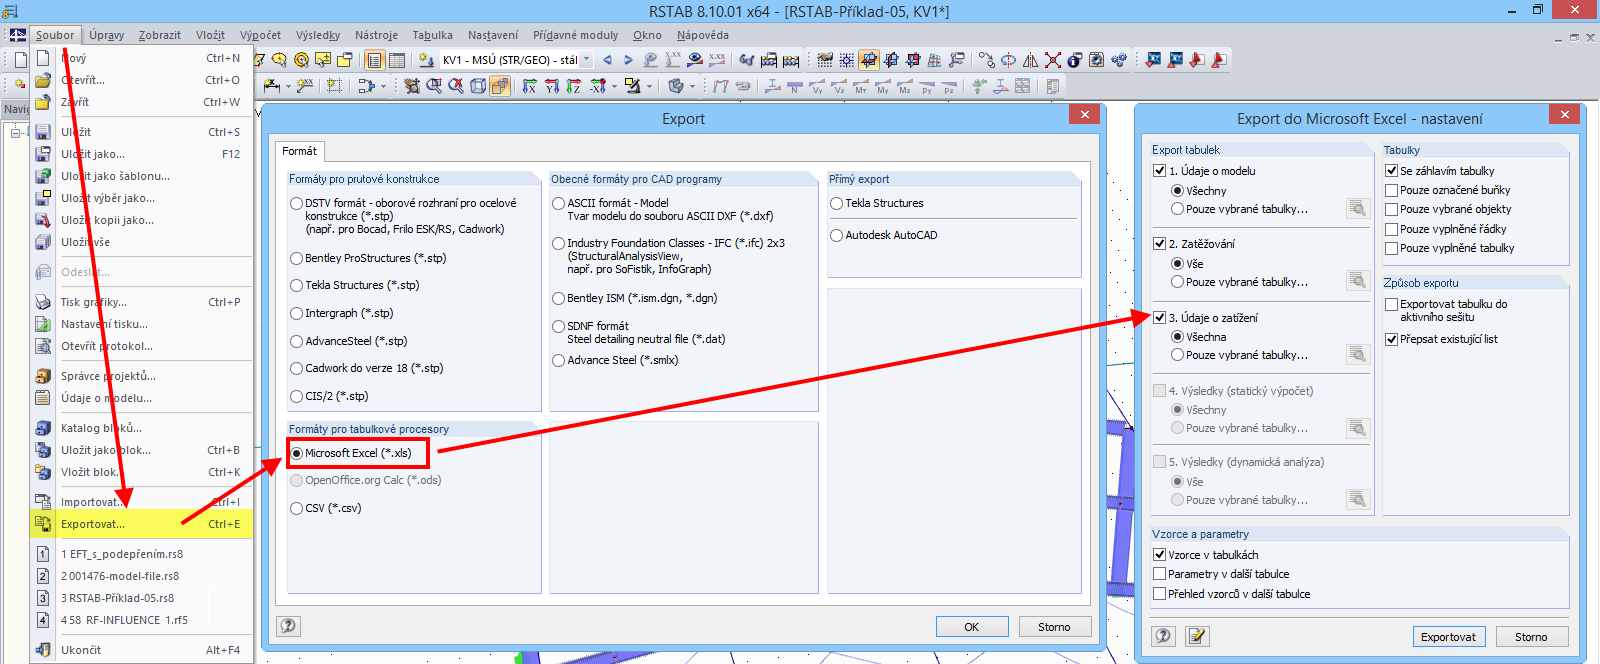
Task: Pick tables button for Zatěžování
Action: pos(1357,280)
